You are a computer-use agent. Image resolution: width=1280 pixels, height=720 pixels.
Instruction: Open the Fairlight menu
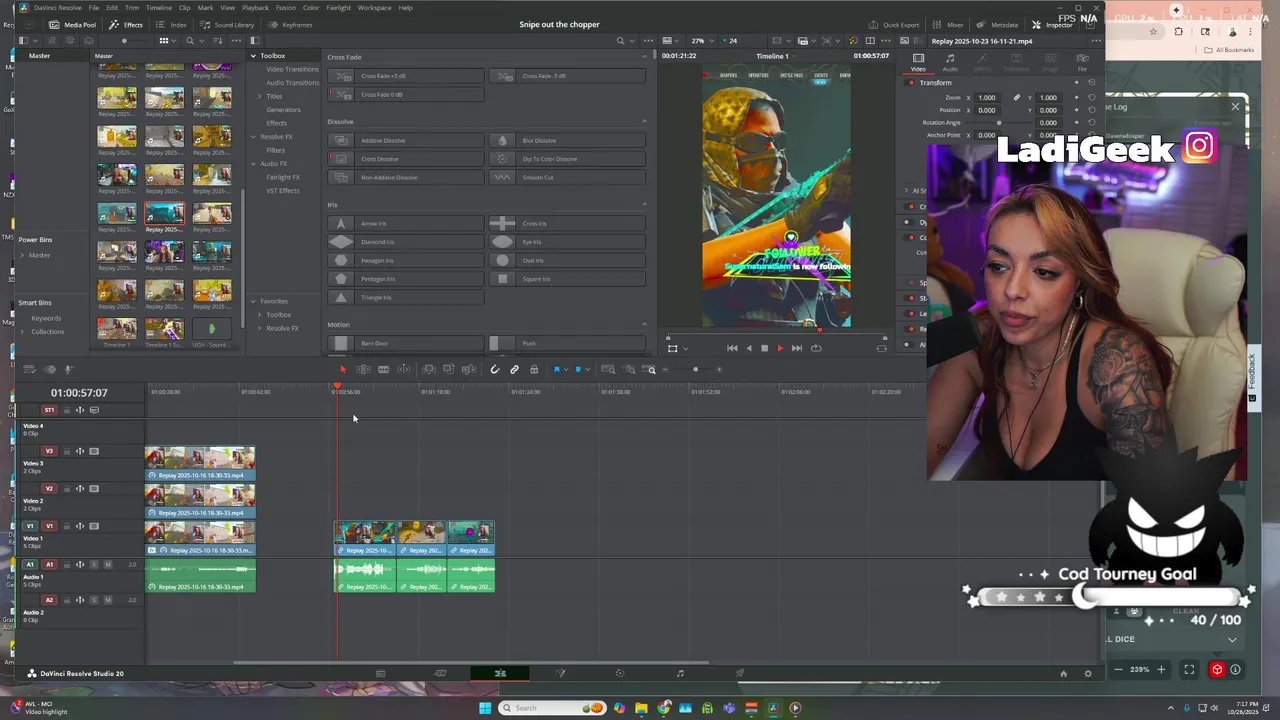338,7
